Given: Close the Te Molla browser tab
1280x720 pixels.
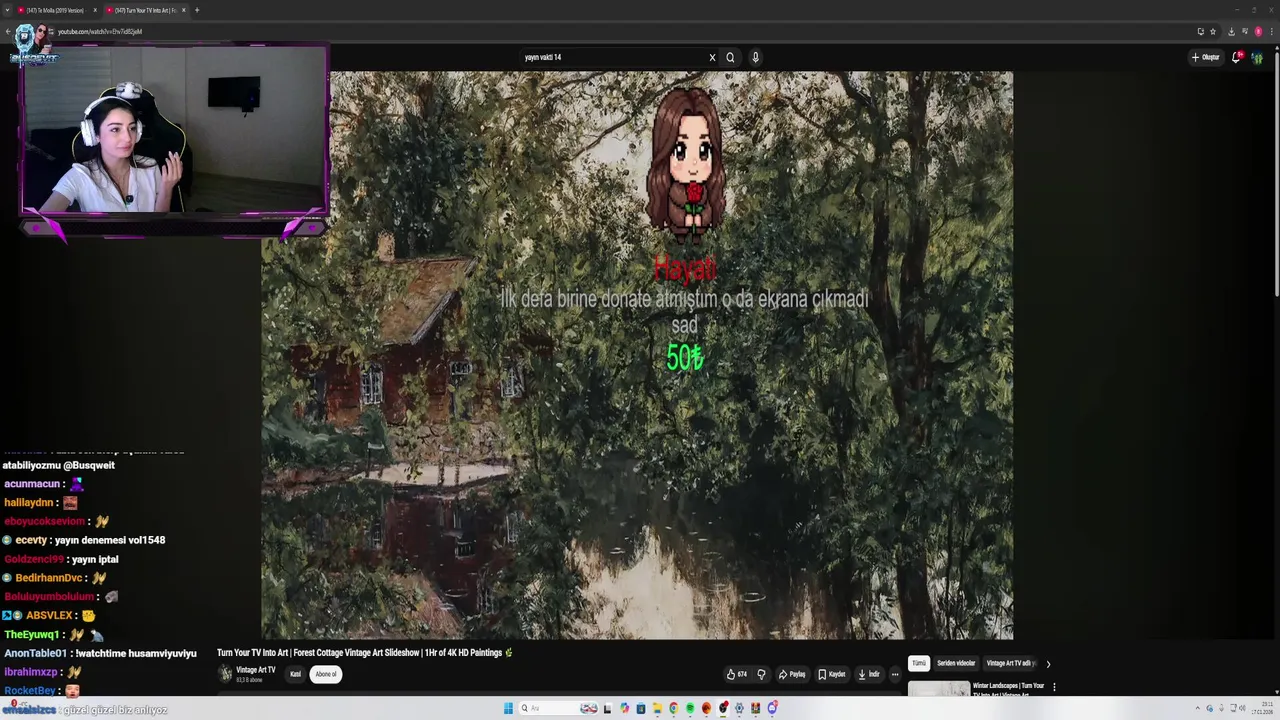Looking at the screenshot, I should pyautogui.click(x=95, y=10).
